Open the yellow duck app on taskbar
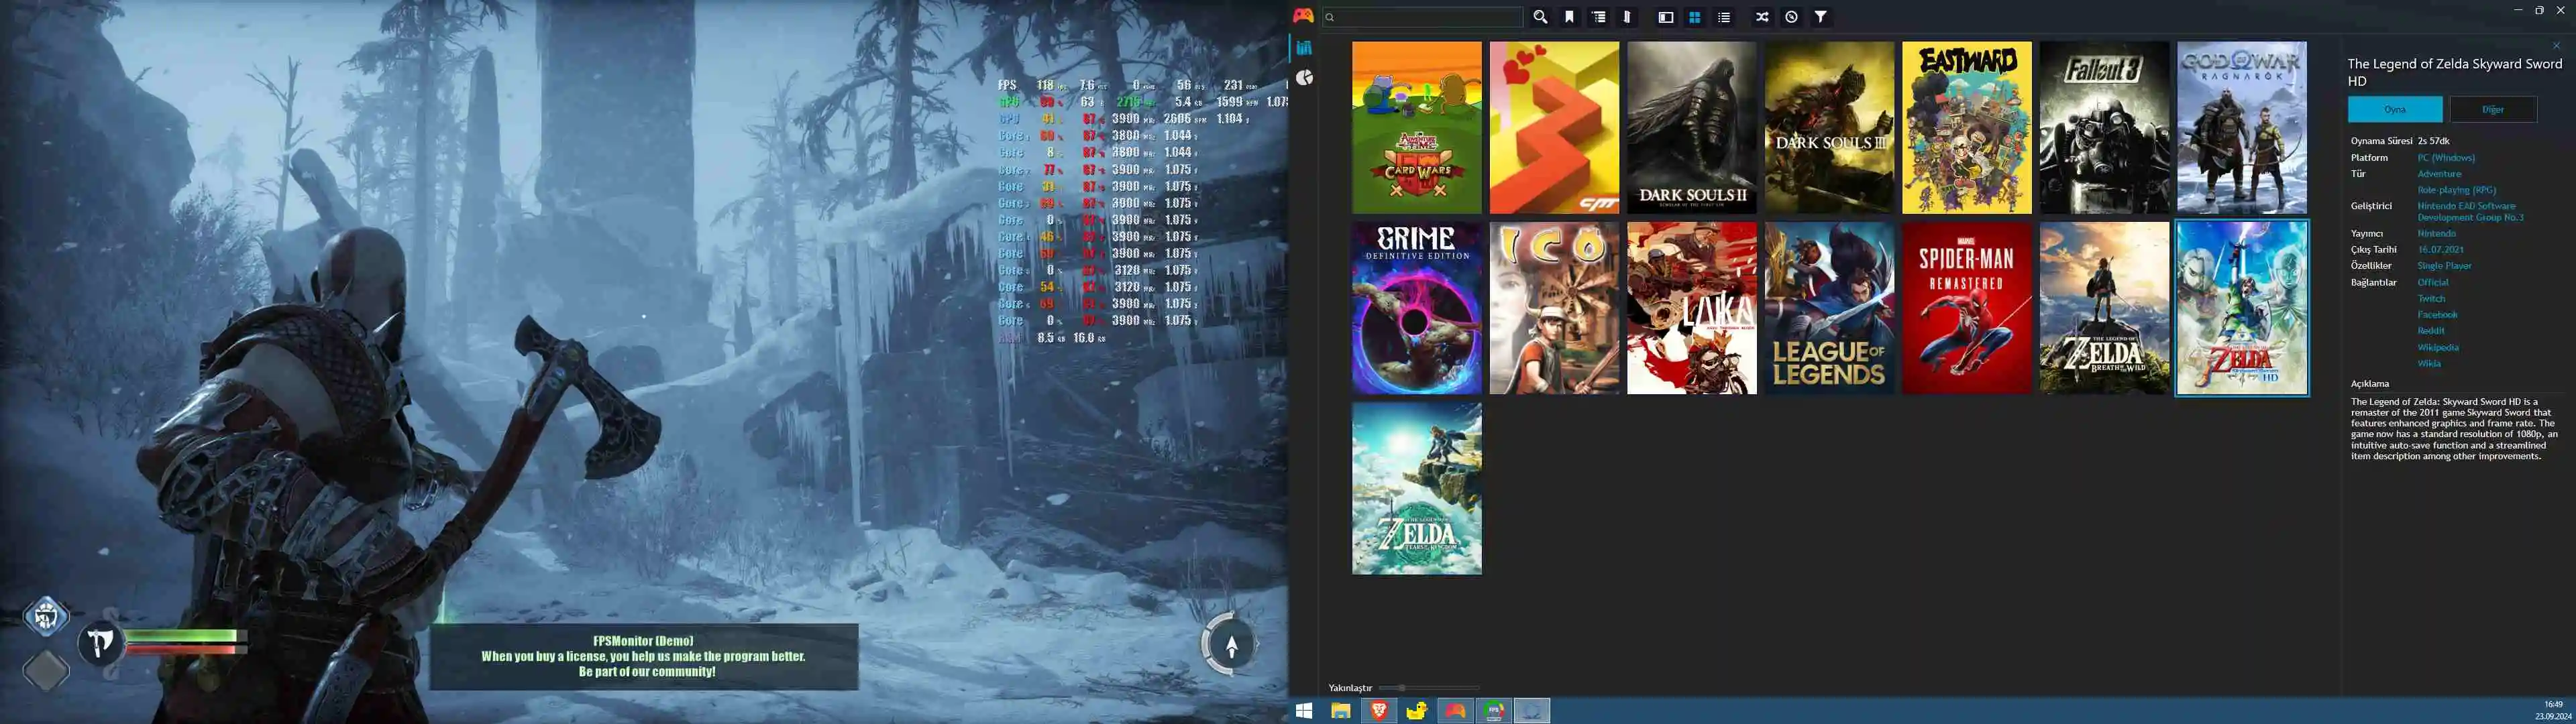2576x724 pixels. click(1417, 711)
